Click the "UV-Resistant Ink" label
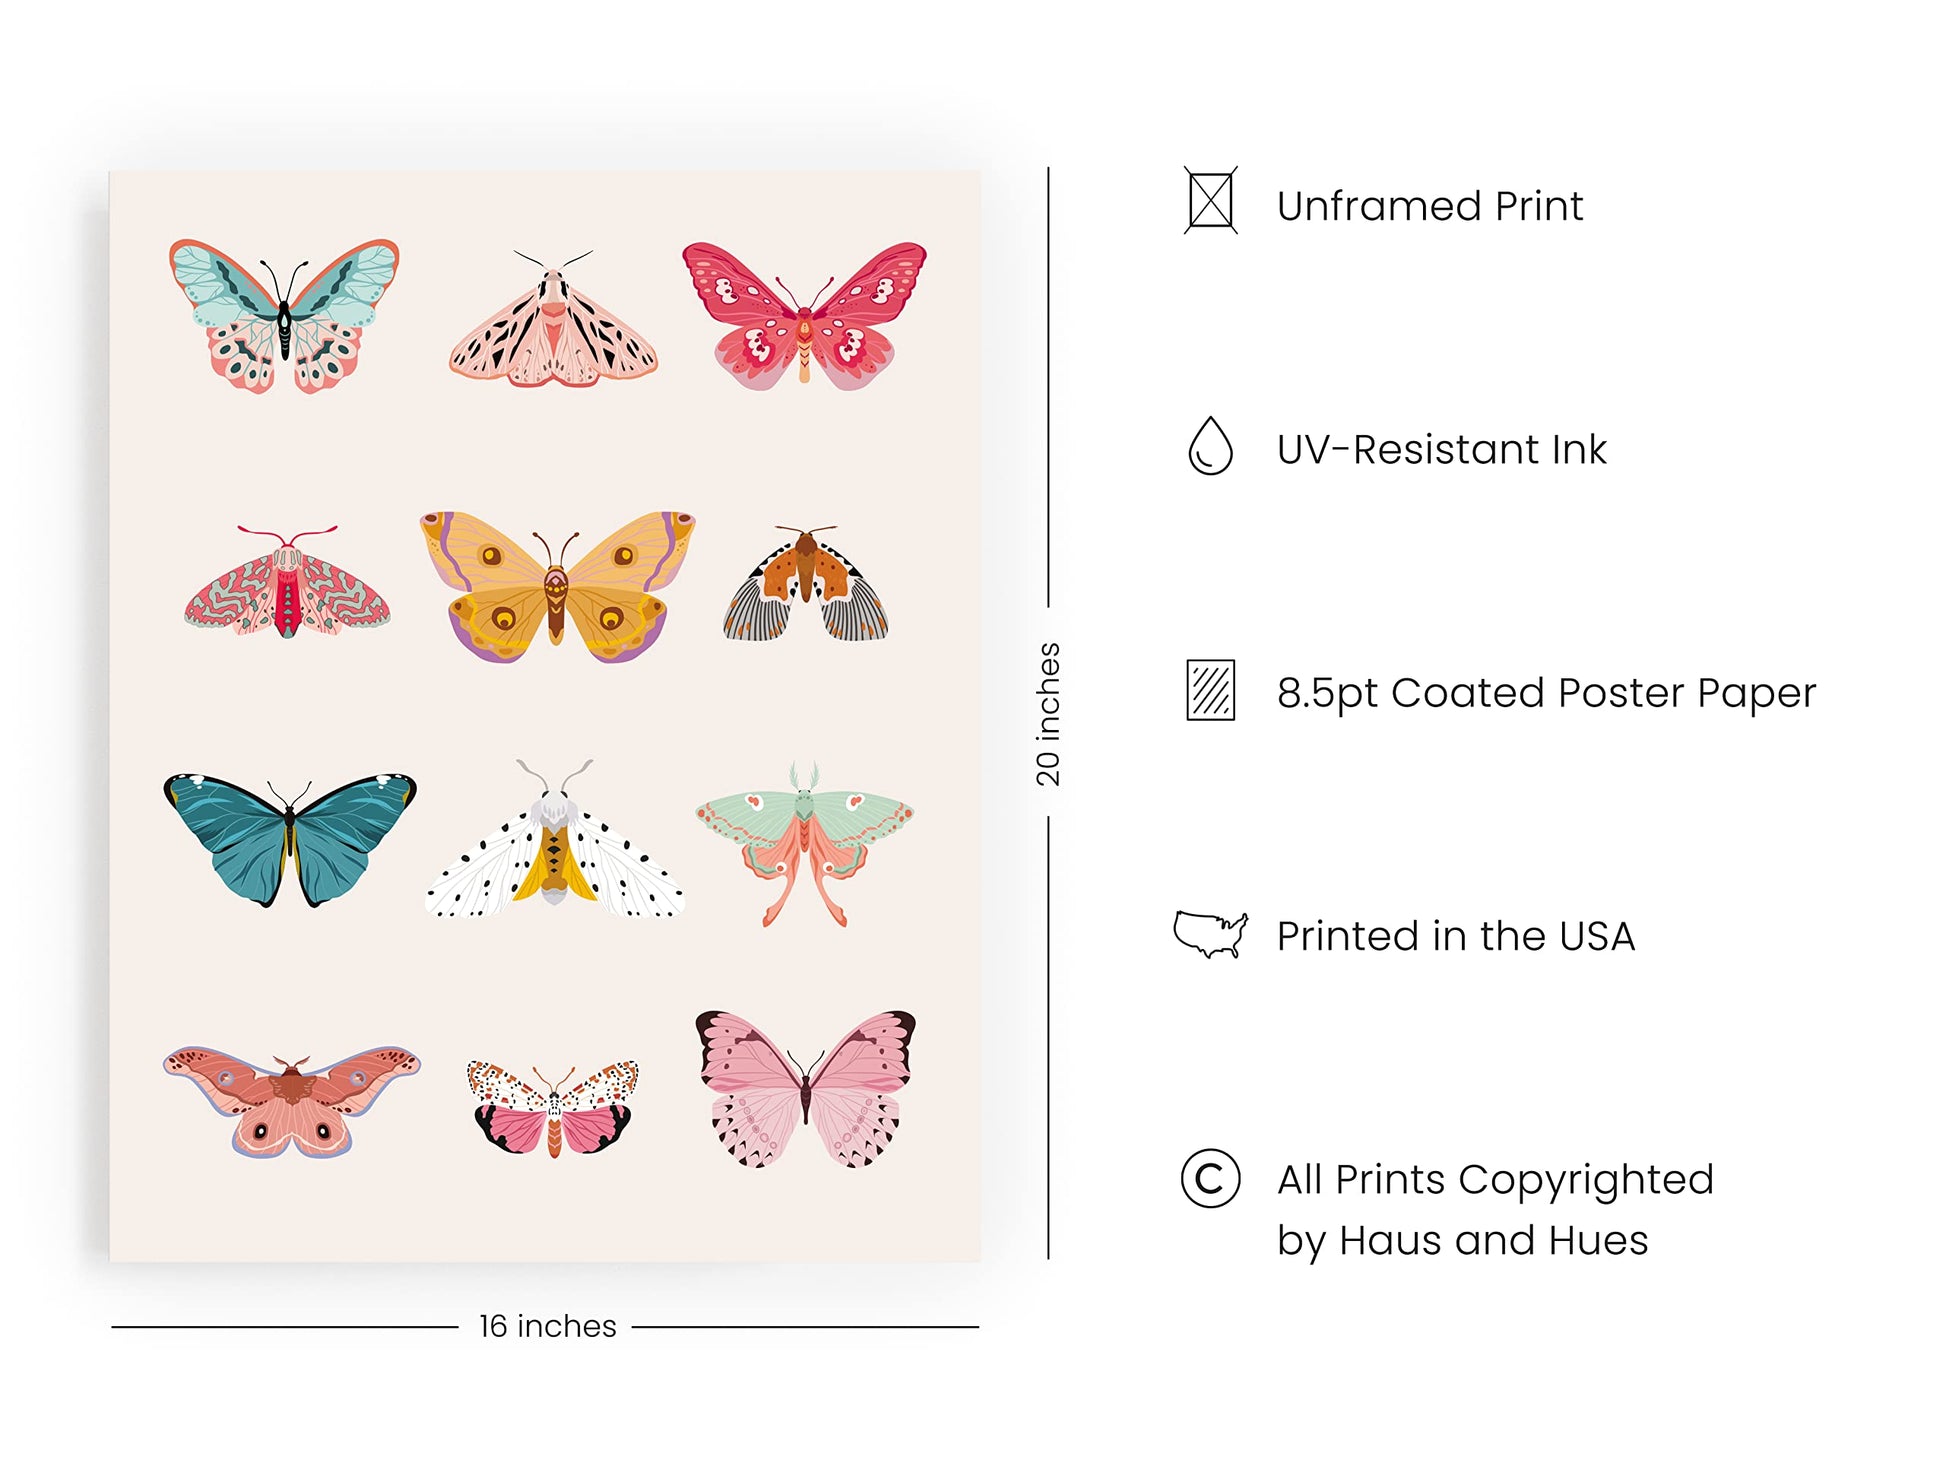 click(x=1441, y=450)
